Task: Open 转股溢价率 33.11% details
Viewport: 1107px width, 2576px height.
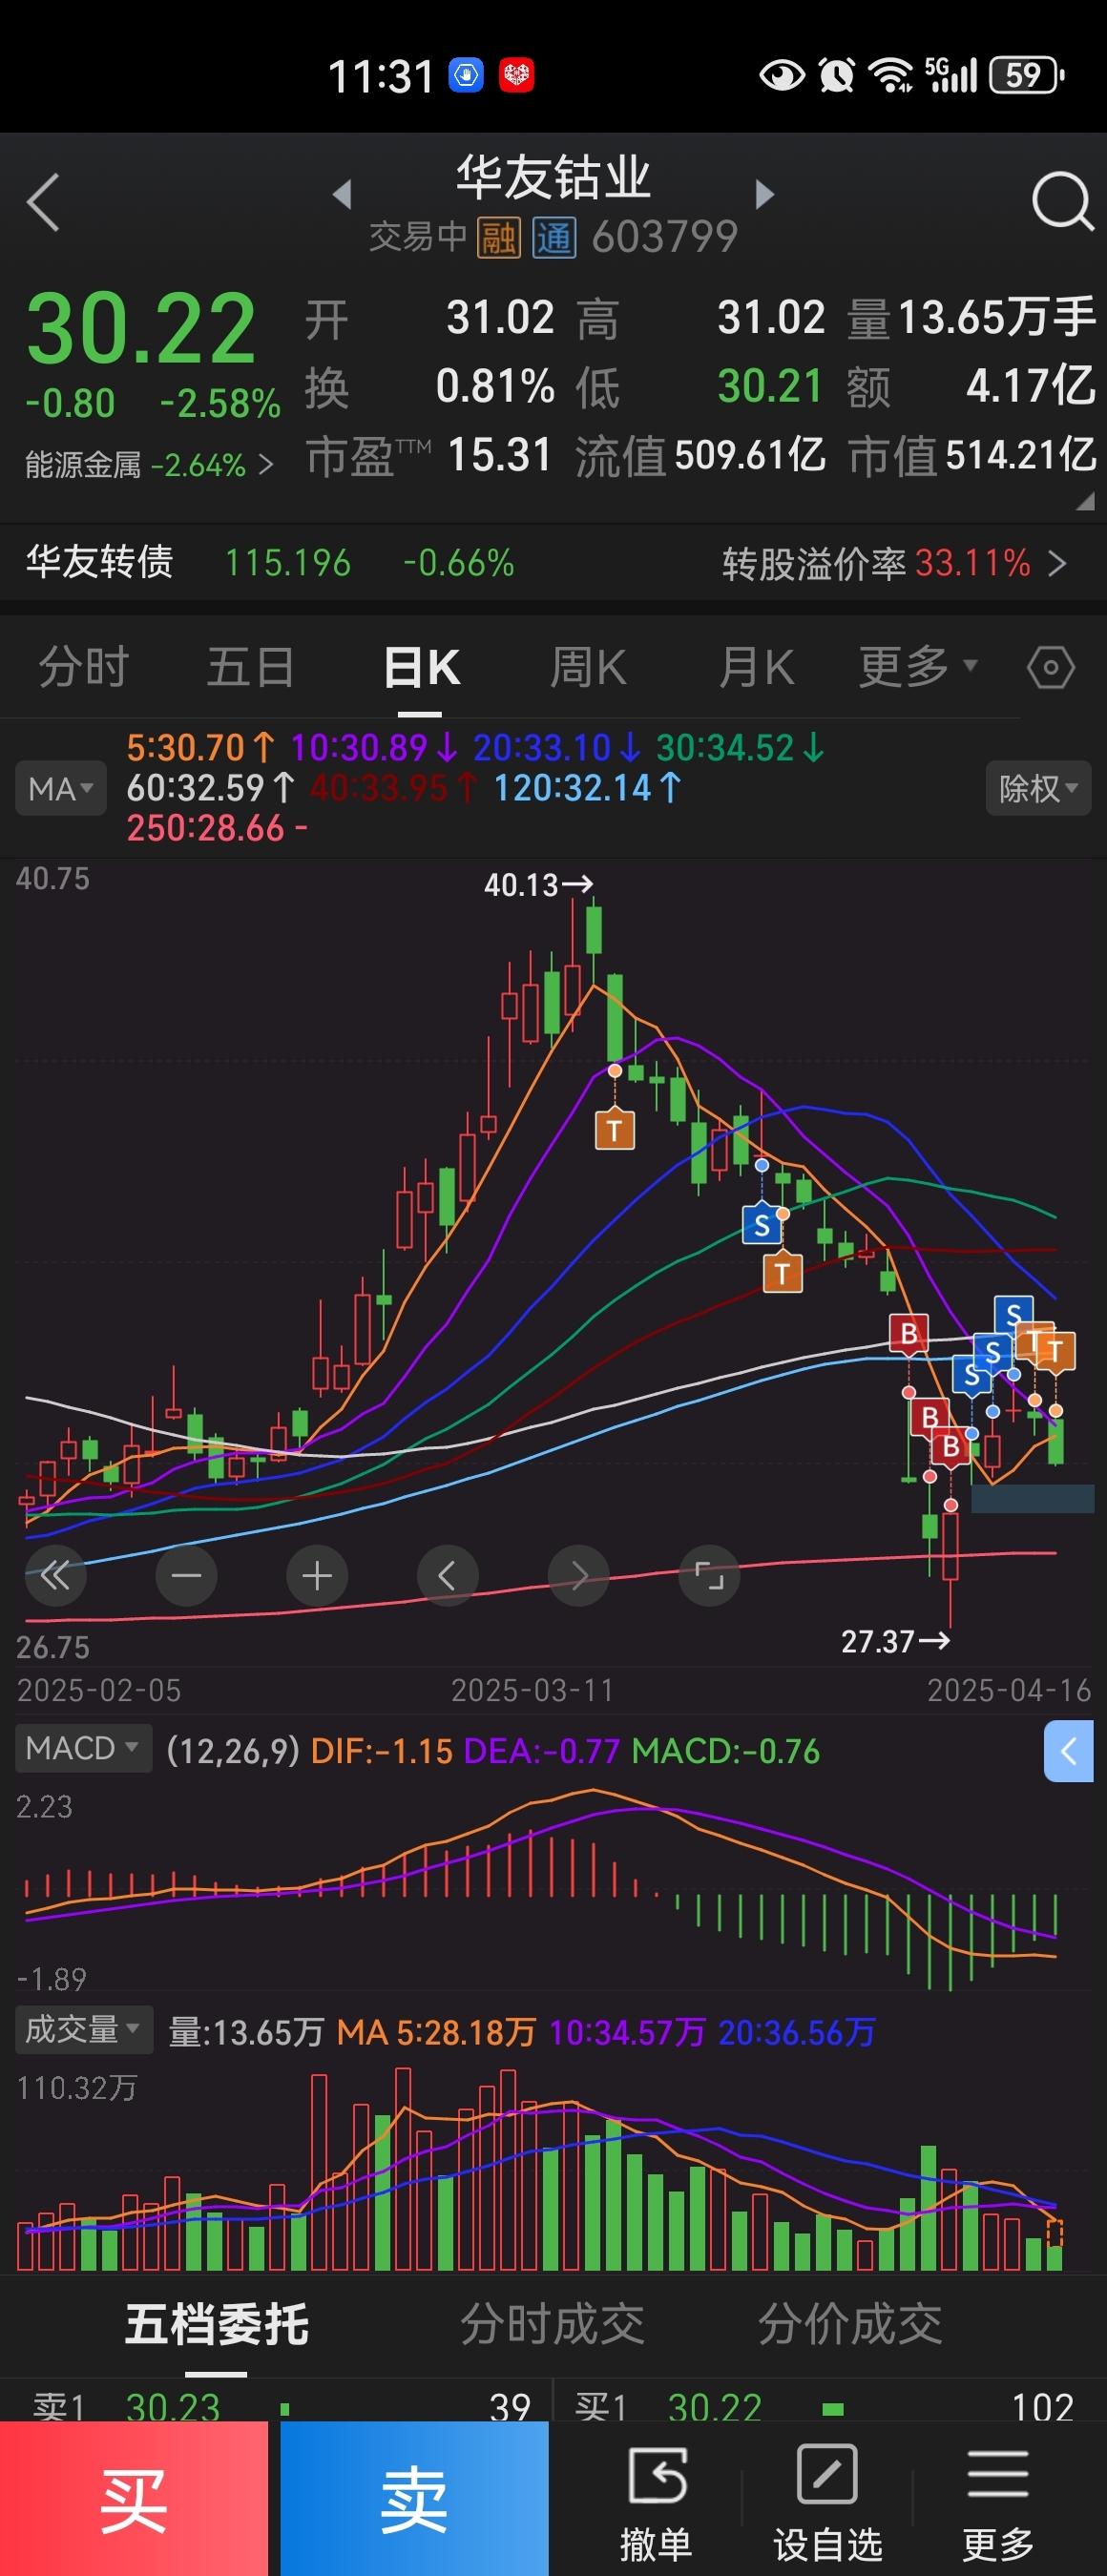Action: click(894, 563)
